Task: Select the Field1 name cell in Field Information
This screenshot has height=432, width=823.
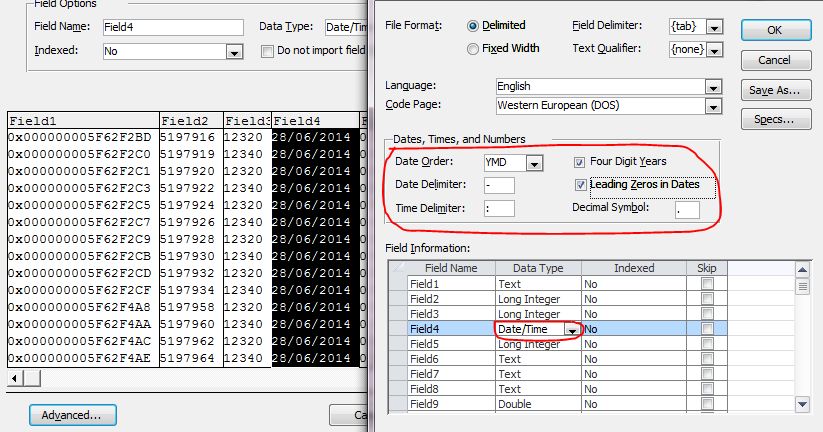Action: click(x=451, y=284)
